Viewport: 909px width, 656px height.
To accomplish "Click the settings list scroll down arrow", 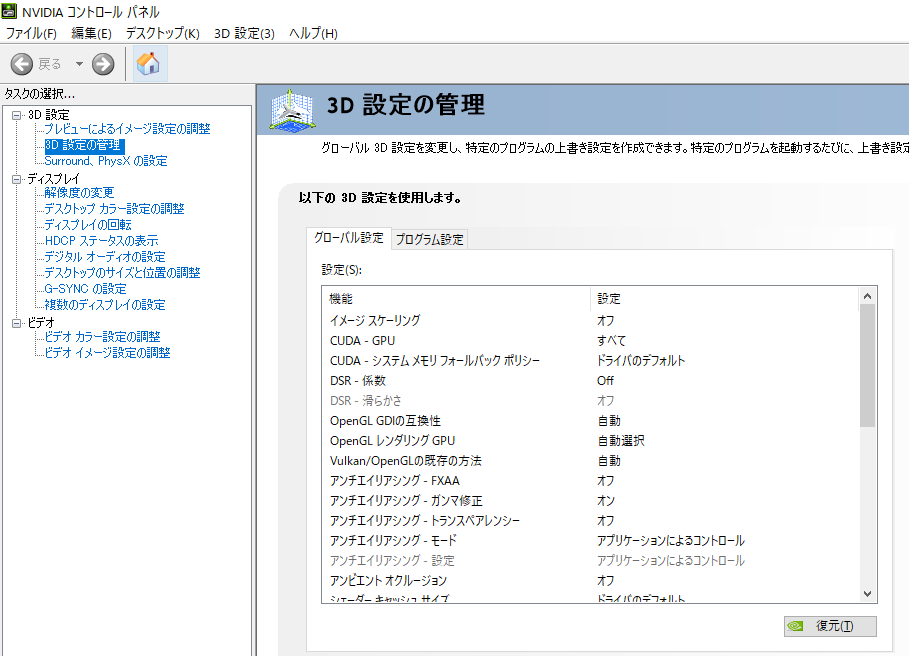I will 867,593.
